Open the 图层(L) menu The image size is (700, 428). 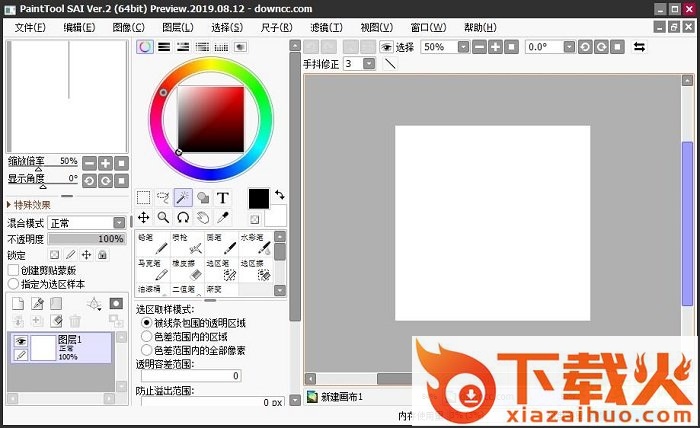point(178,28)
